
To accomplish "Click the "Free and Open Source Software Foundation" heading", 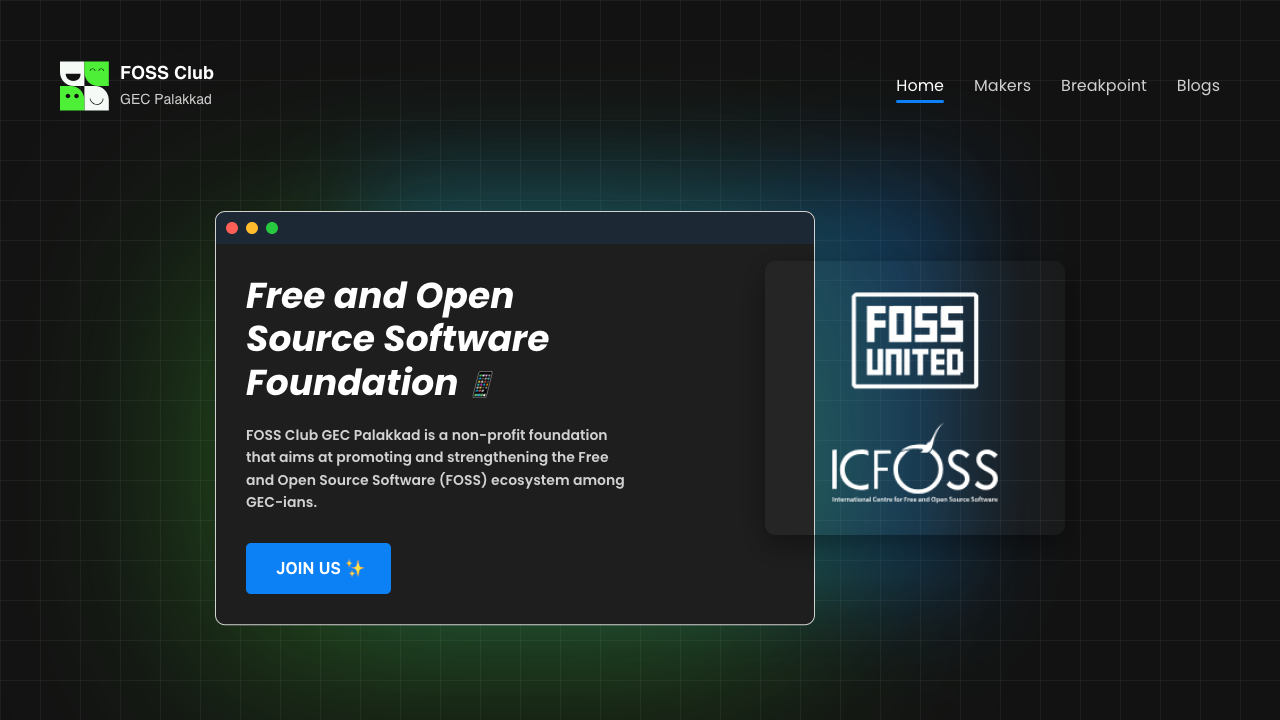I will coord(398,339).
